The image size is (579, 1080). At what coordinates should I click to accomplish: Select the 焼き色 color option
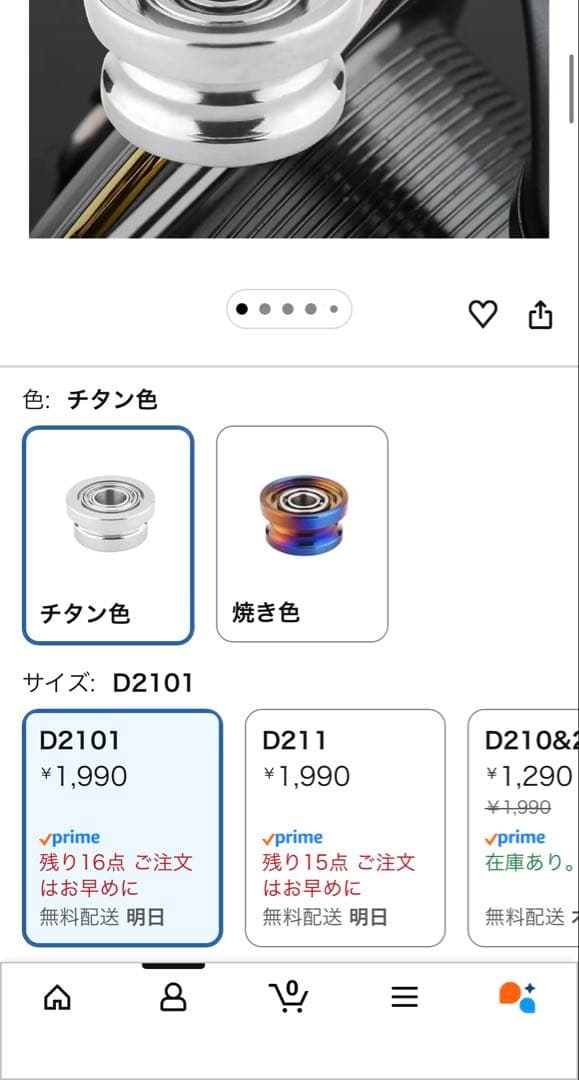301,533
